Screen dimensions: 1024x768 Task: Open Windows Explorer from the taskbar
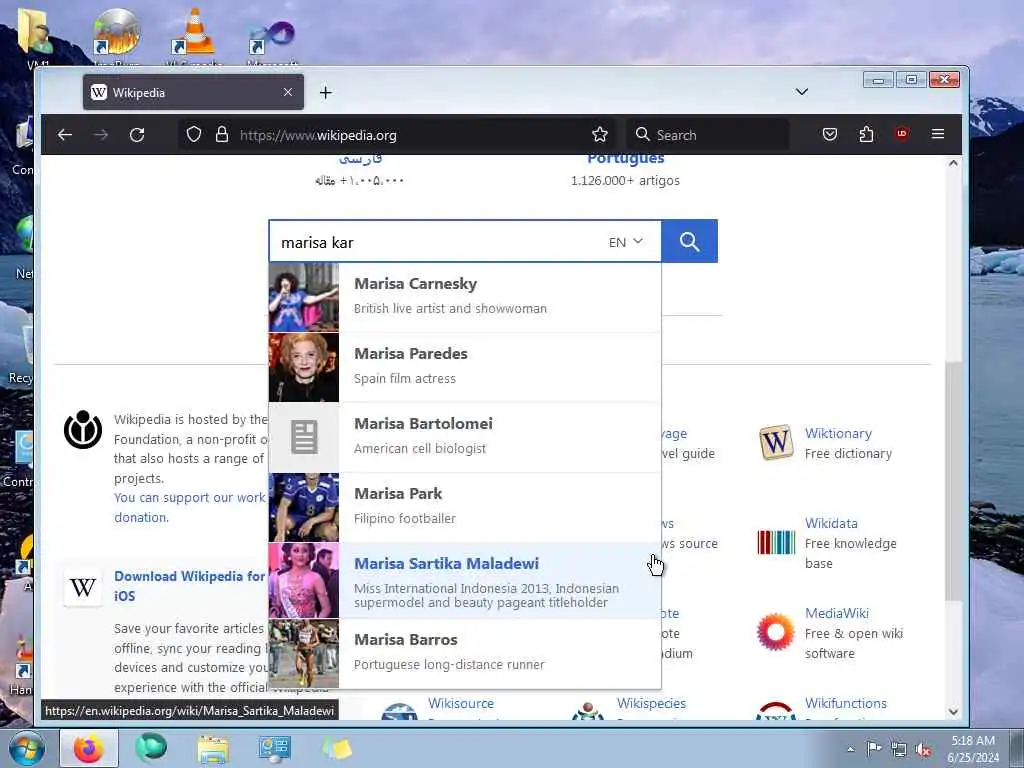[213, 749]
